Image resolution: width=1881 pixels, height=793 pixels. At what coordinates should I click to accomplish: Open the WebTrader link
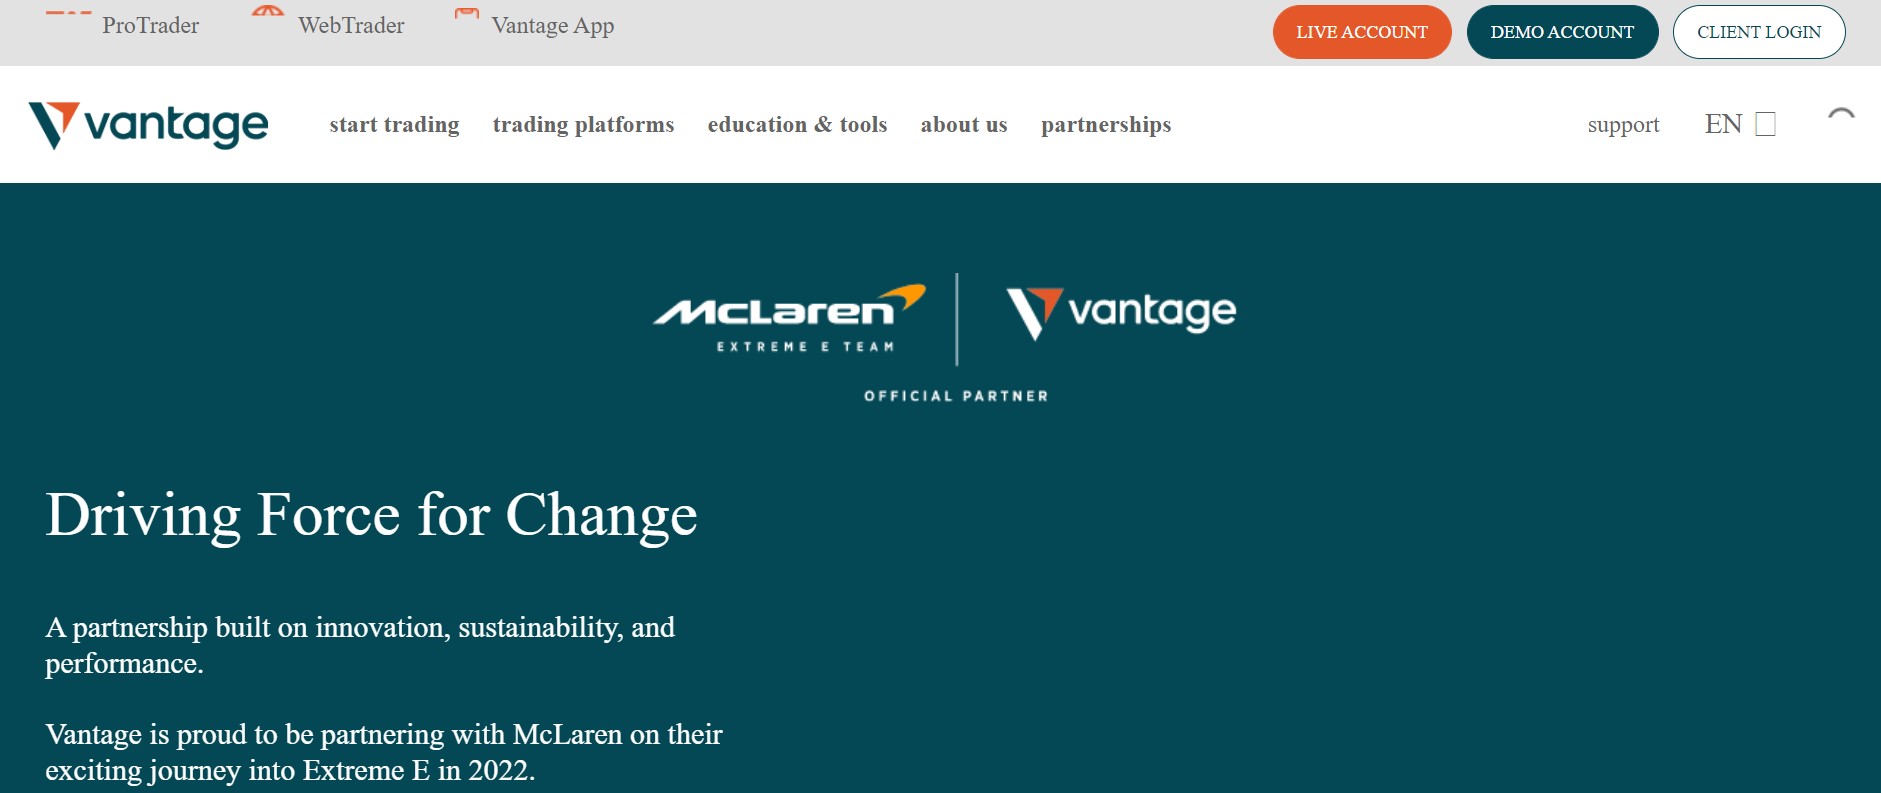tap(351, 25)
